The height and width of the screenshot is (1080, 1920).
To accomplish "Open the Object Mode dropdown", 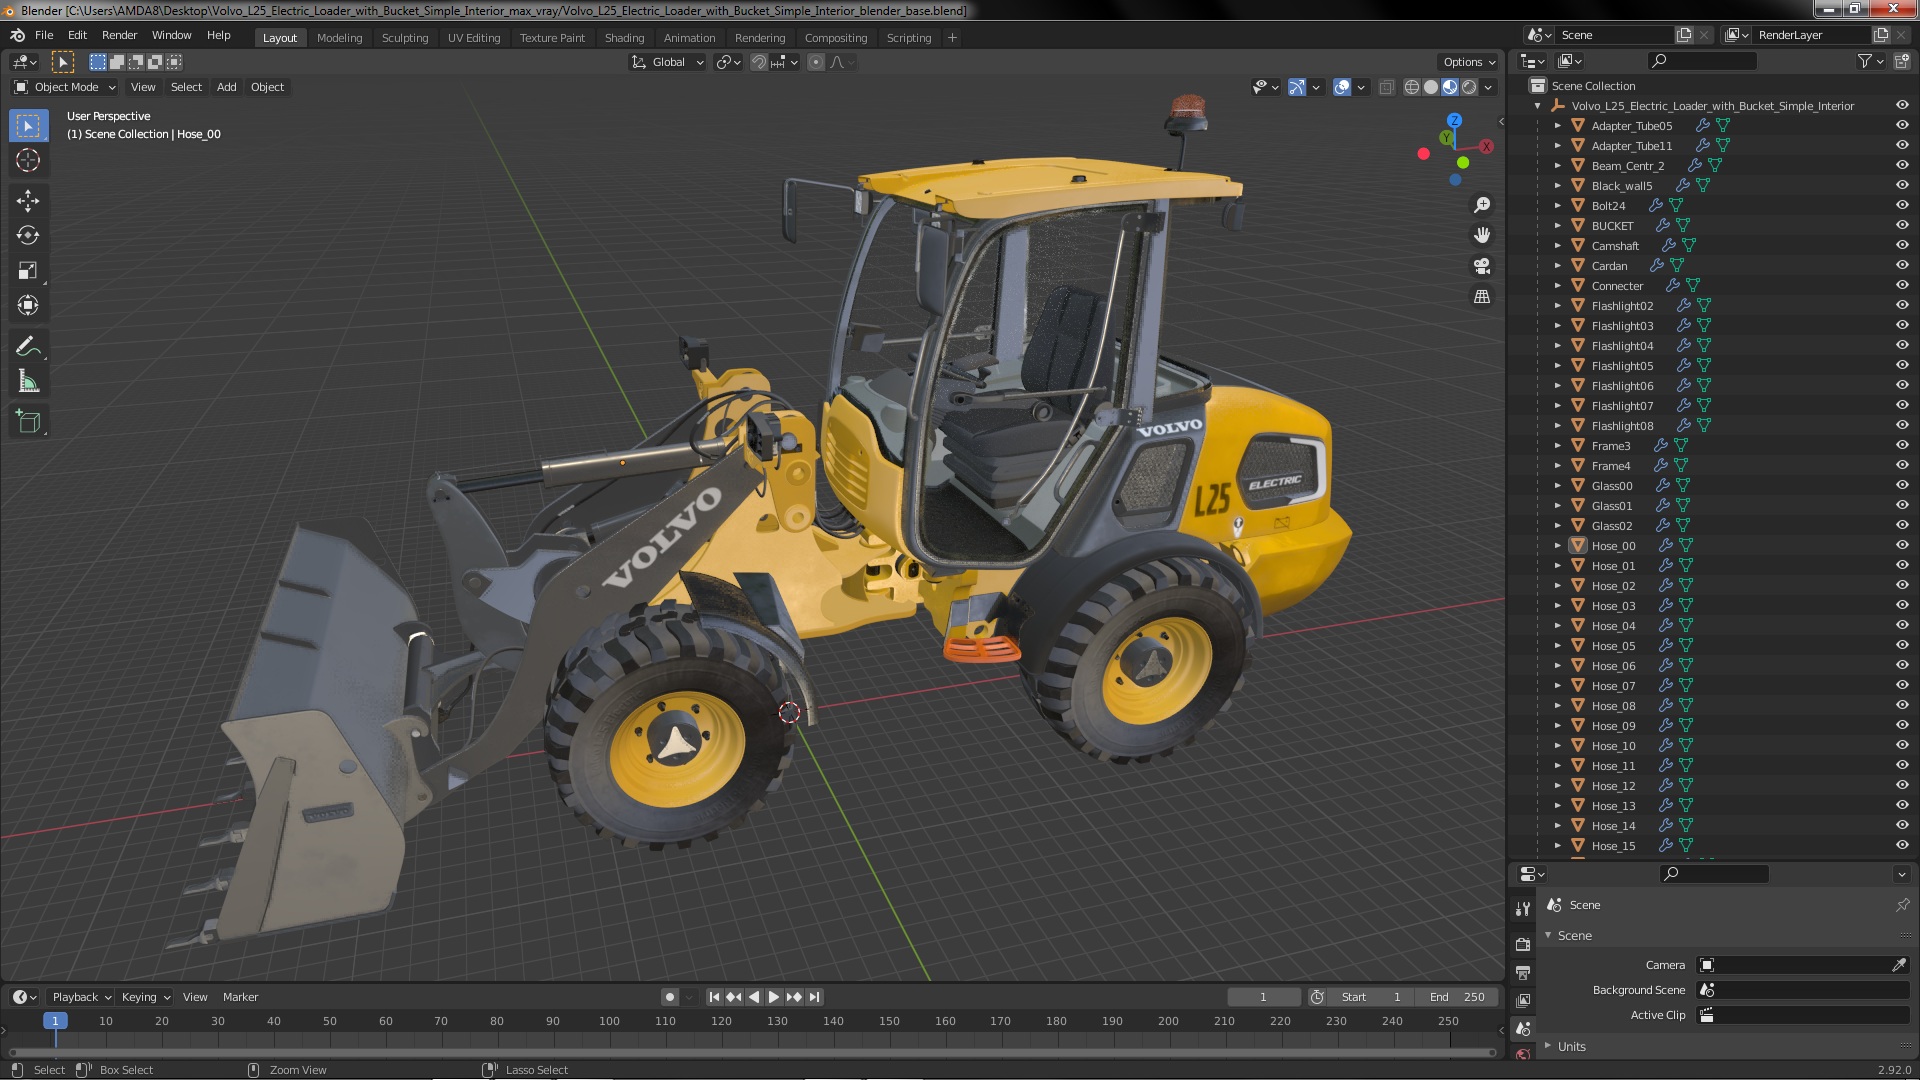I will [66, 87].
